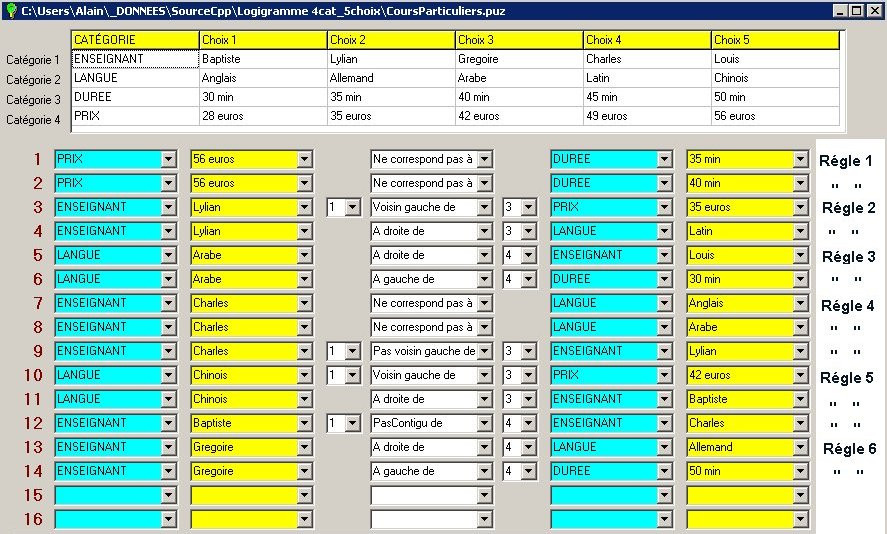Click the Choix 3 column header
Viewport: 887px width, 534px height.
tap(519, 40)
